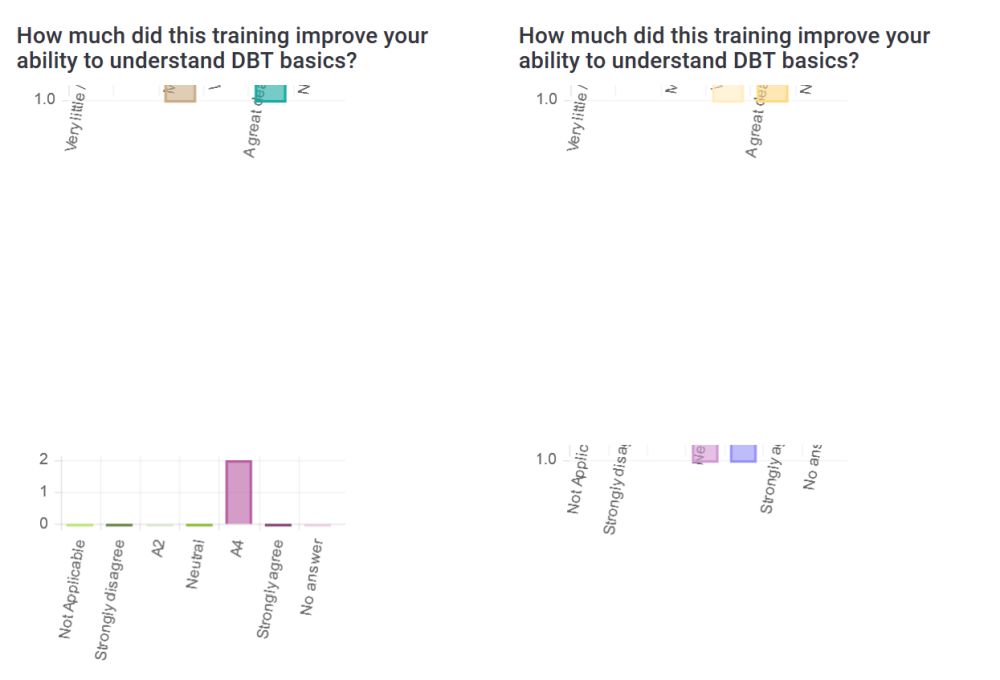
Task: Click the right chart's question title
Action: [724, 48]
